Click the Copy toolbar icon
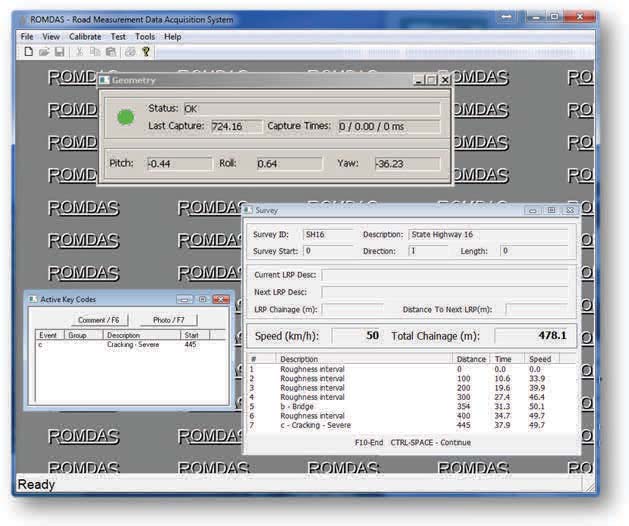 (x=95, y=51)
